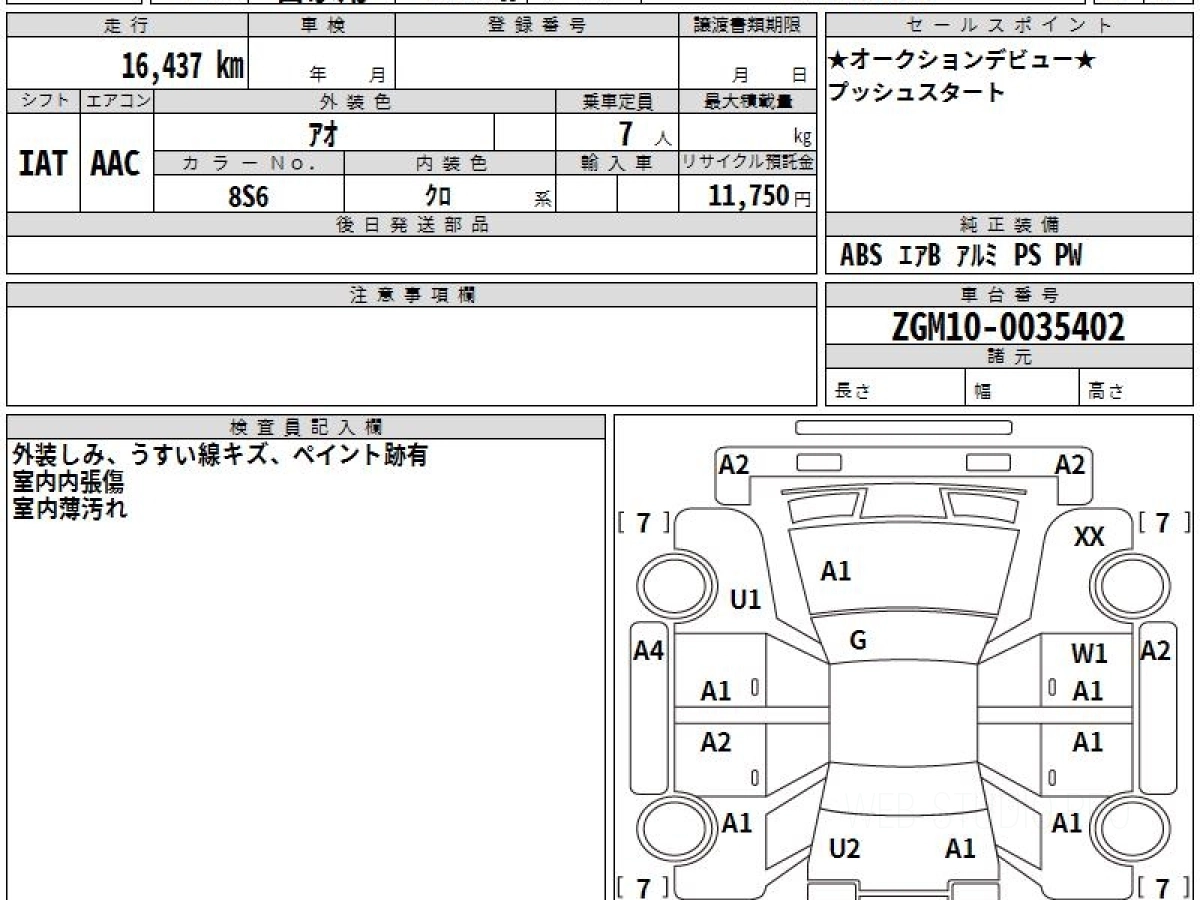Click the 最大積載量 header
The image size is (1200, 900).
(747, 101)
